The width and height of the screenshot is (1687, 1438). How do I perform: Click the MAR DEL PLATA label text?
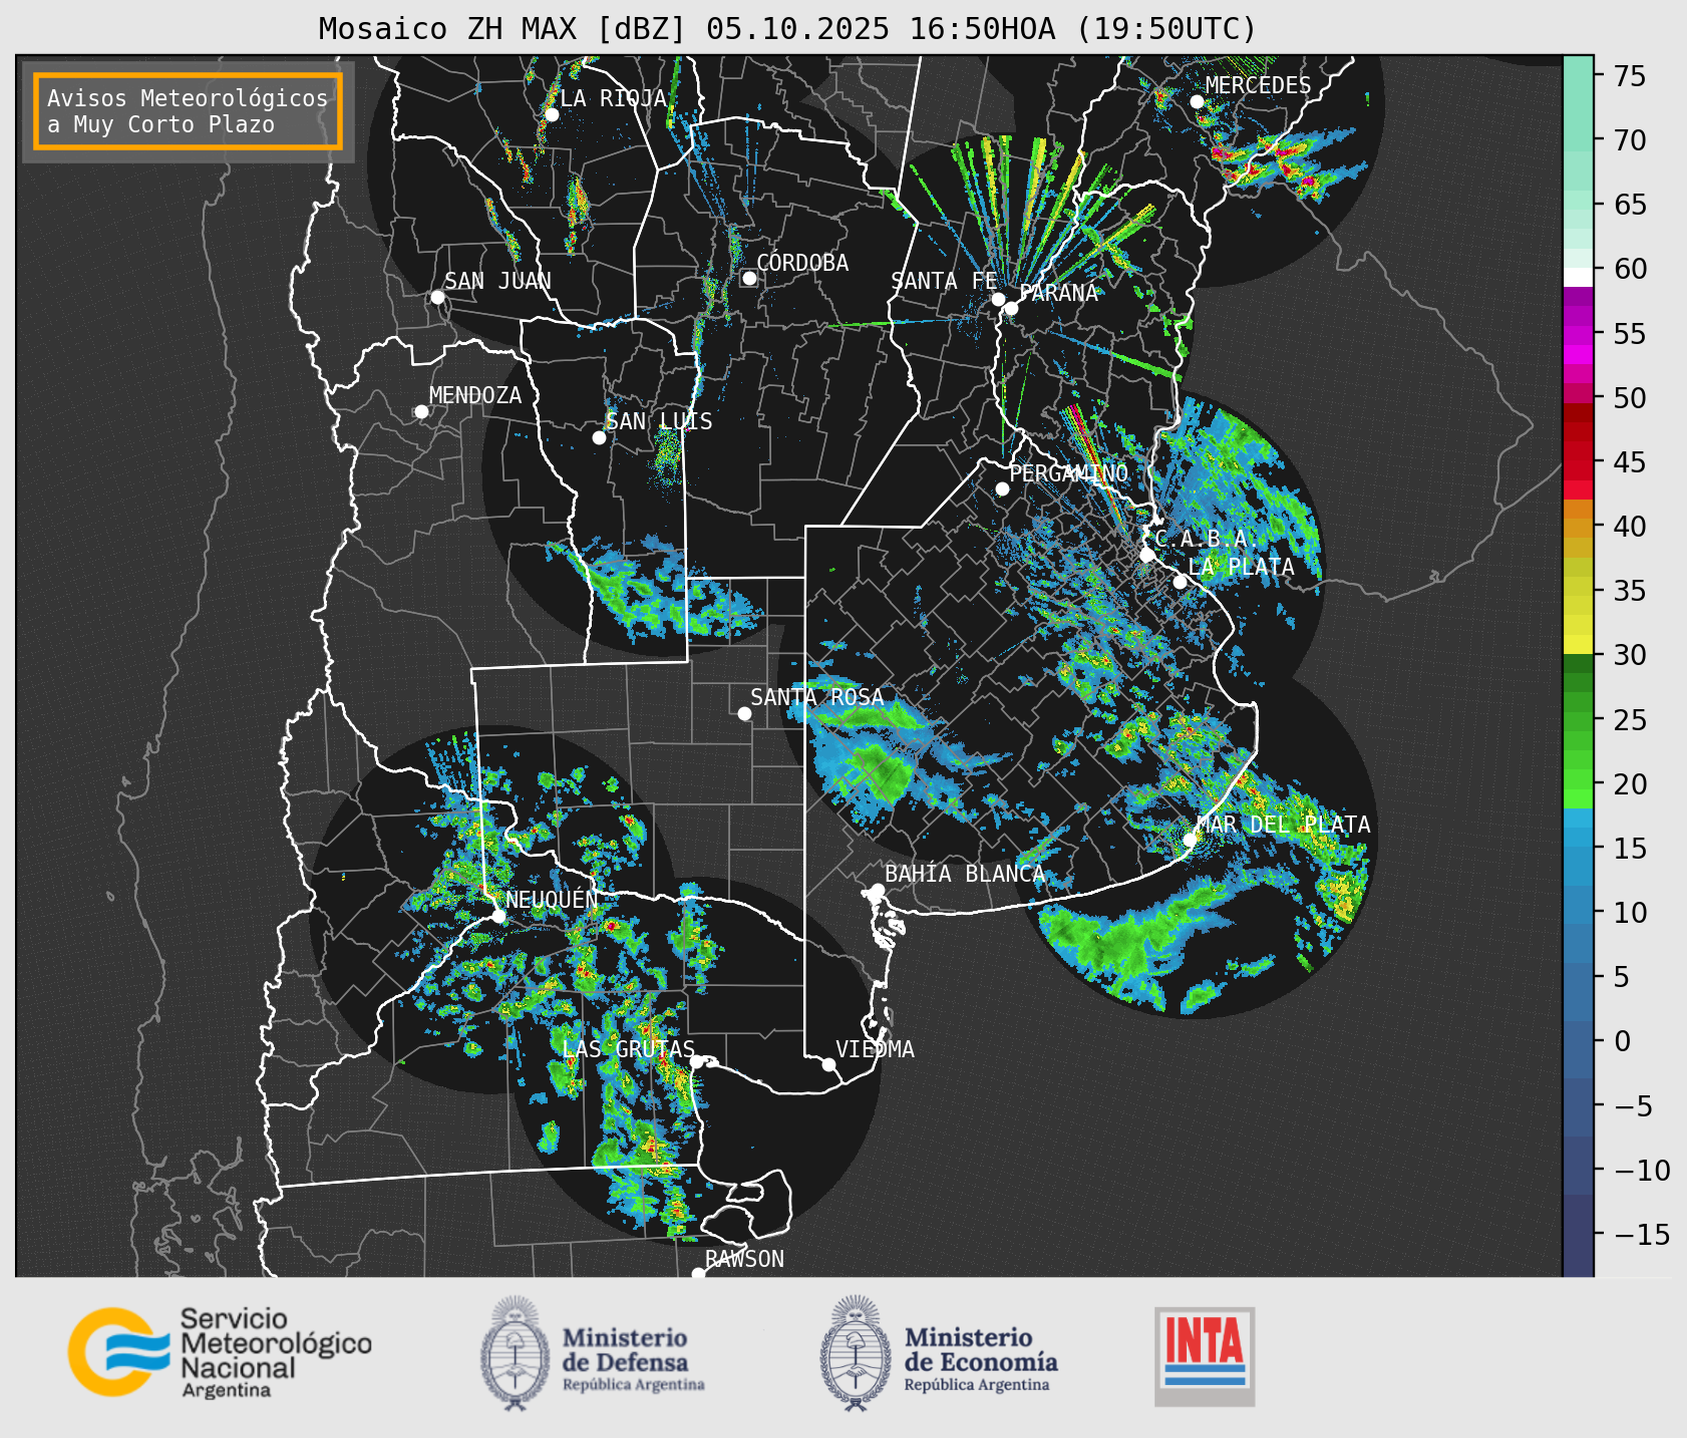pyautogui.click(x=1283, y=825)
